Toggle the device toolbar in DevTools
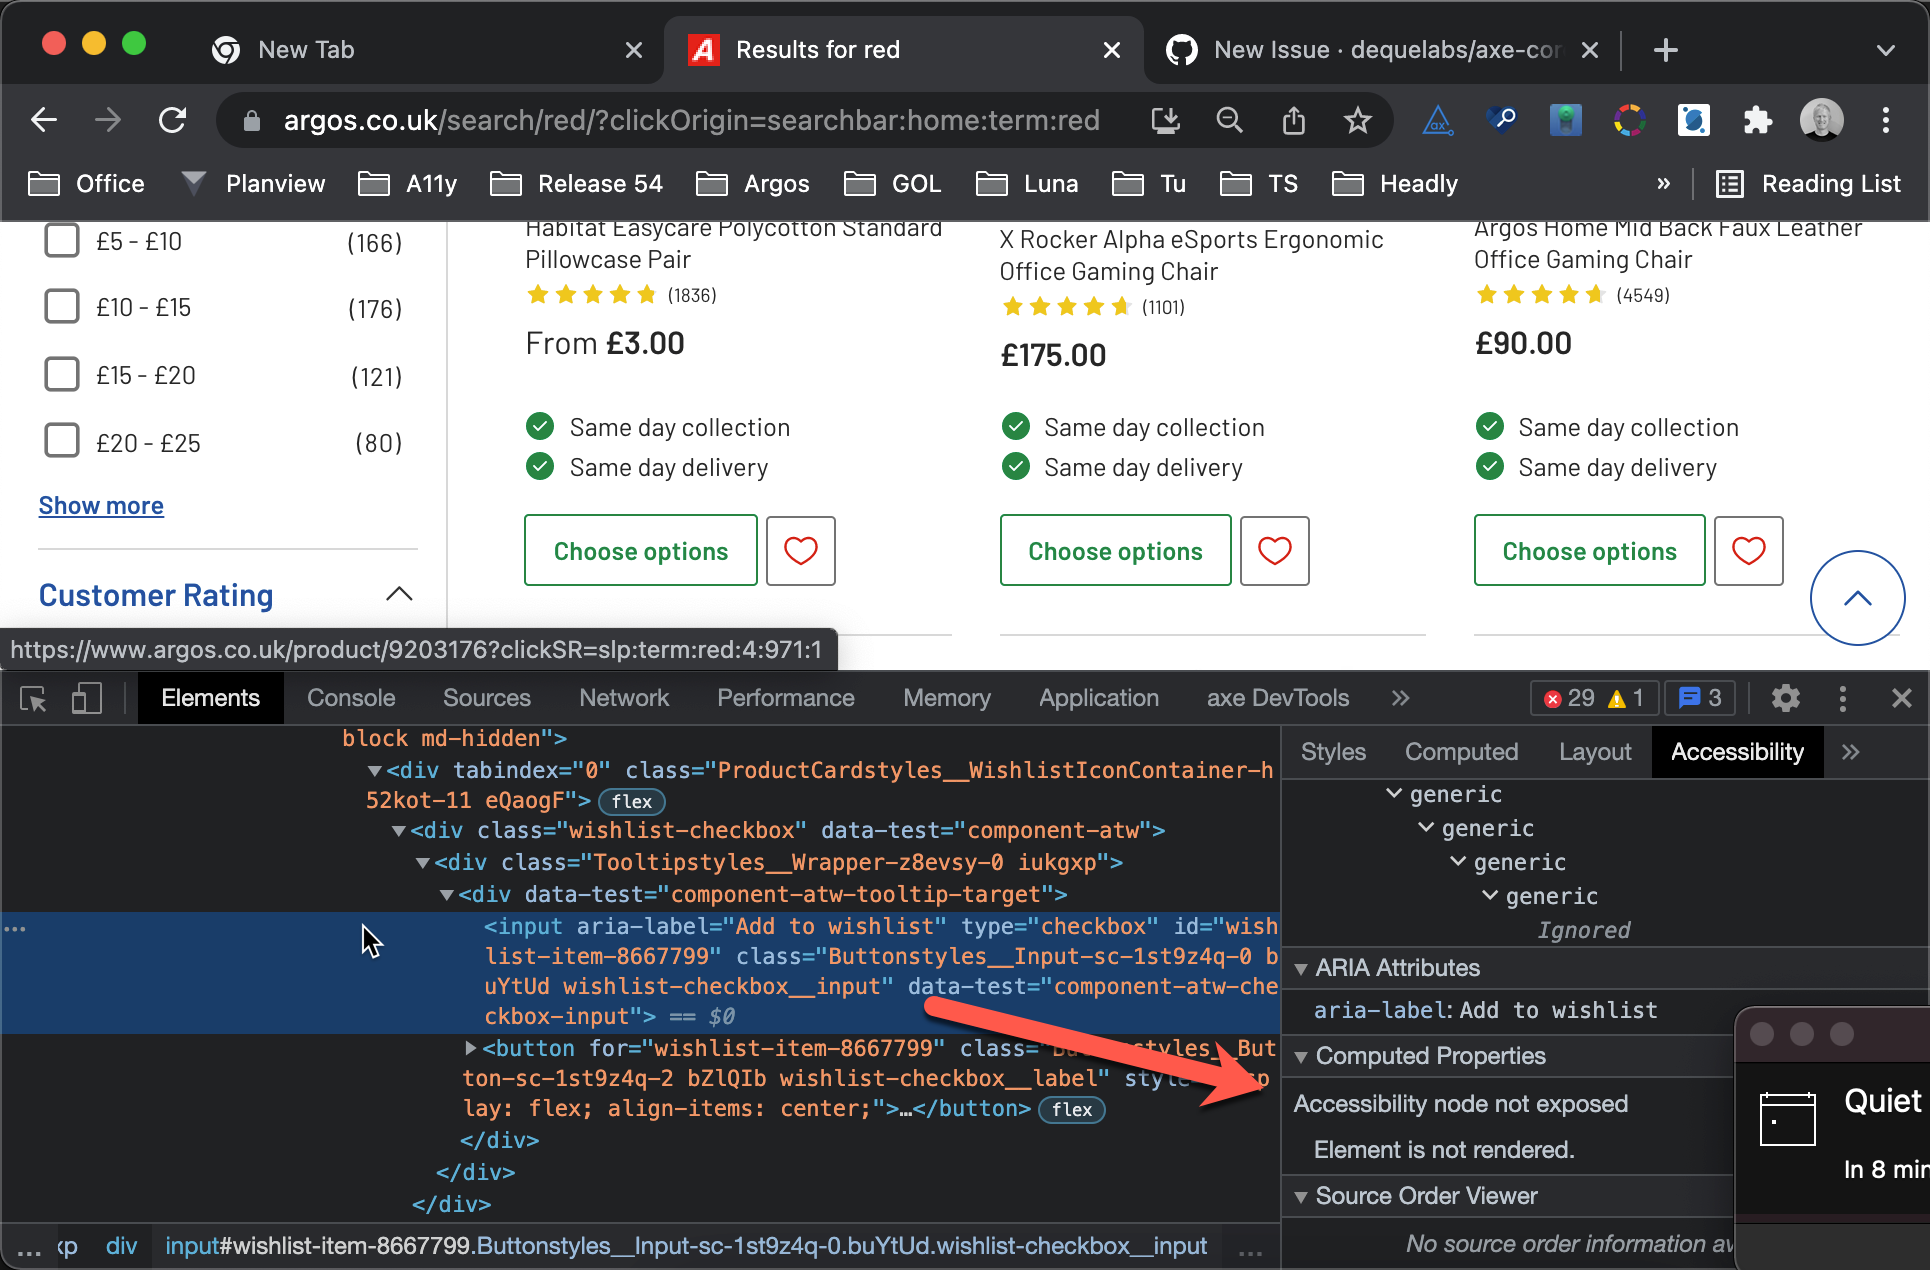1930x1270 pixels. [x=86, y=698]
